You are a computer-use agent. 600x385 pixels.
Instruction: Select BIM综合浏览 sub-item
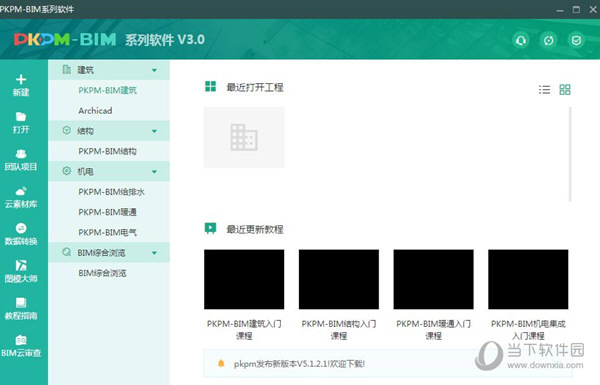[102, 273]
